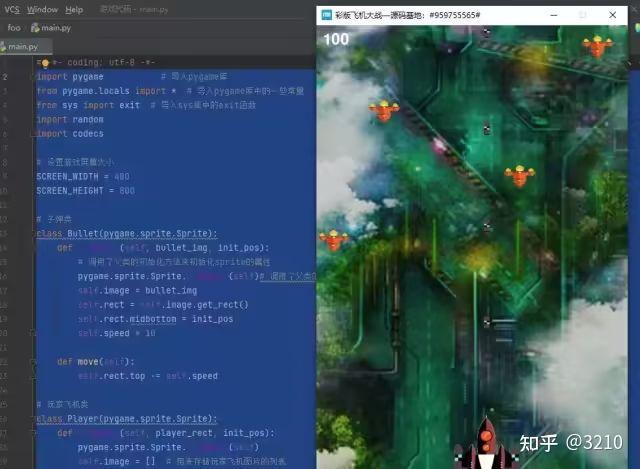Viewport: 640px width, 469px height.
Task: Minimize the airplane game window
Action: 554,15
